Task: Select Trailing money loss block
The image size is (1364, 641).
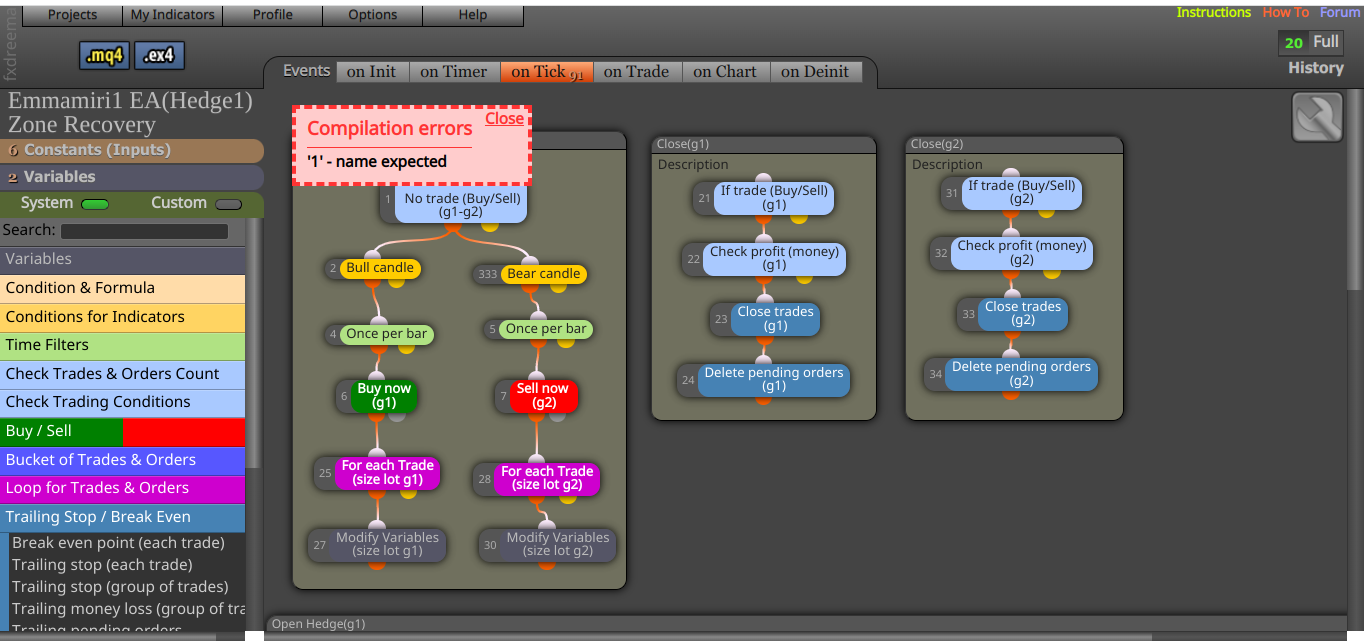Action: pos(127,609)
